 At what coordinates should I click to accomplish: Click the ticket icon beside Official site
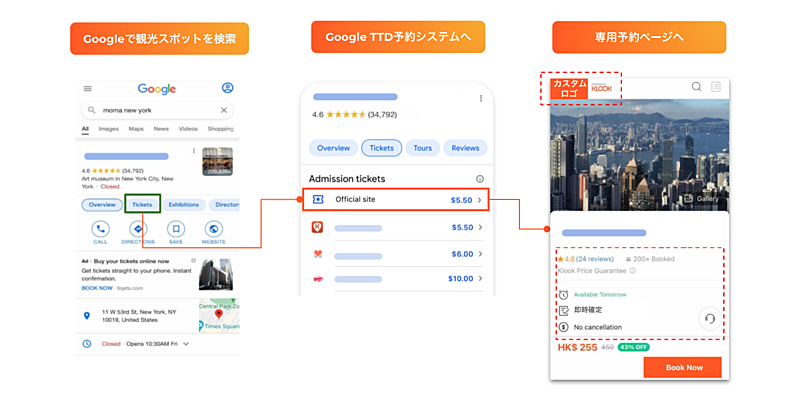pos(318,200)
